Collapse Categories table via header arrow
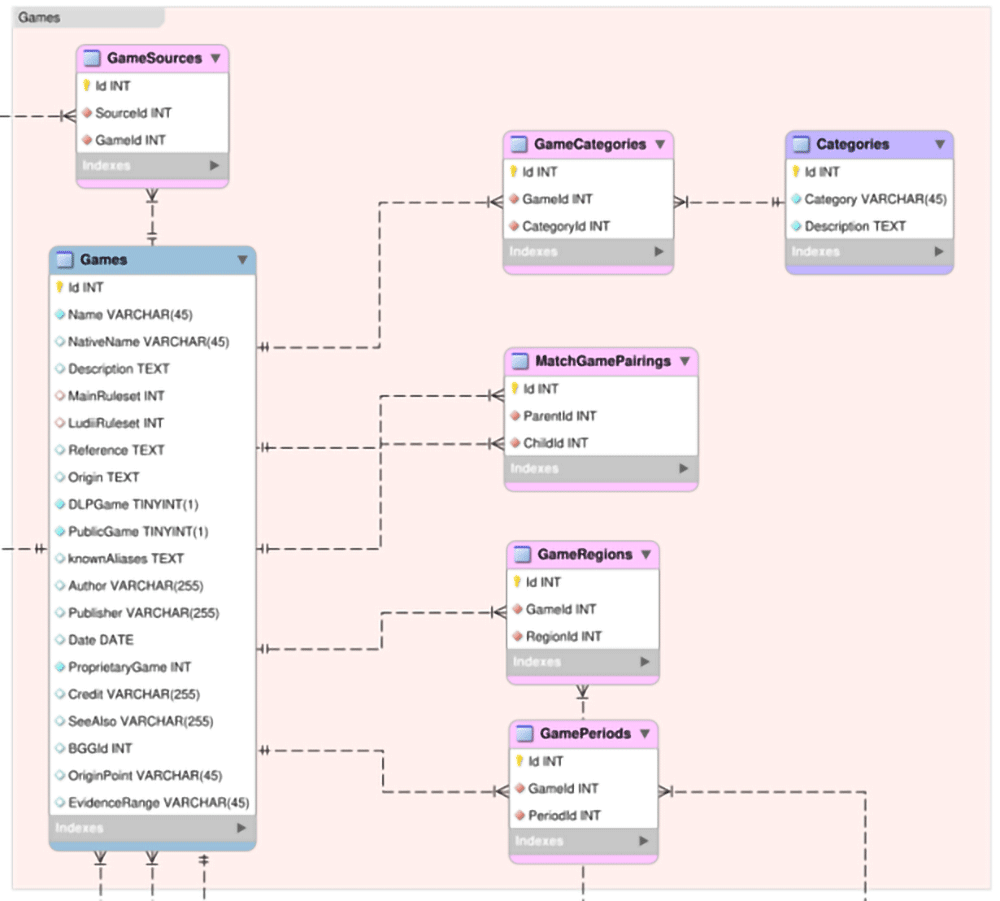 940,145
